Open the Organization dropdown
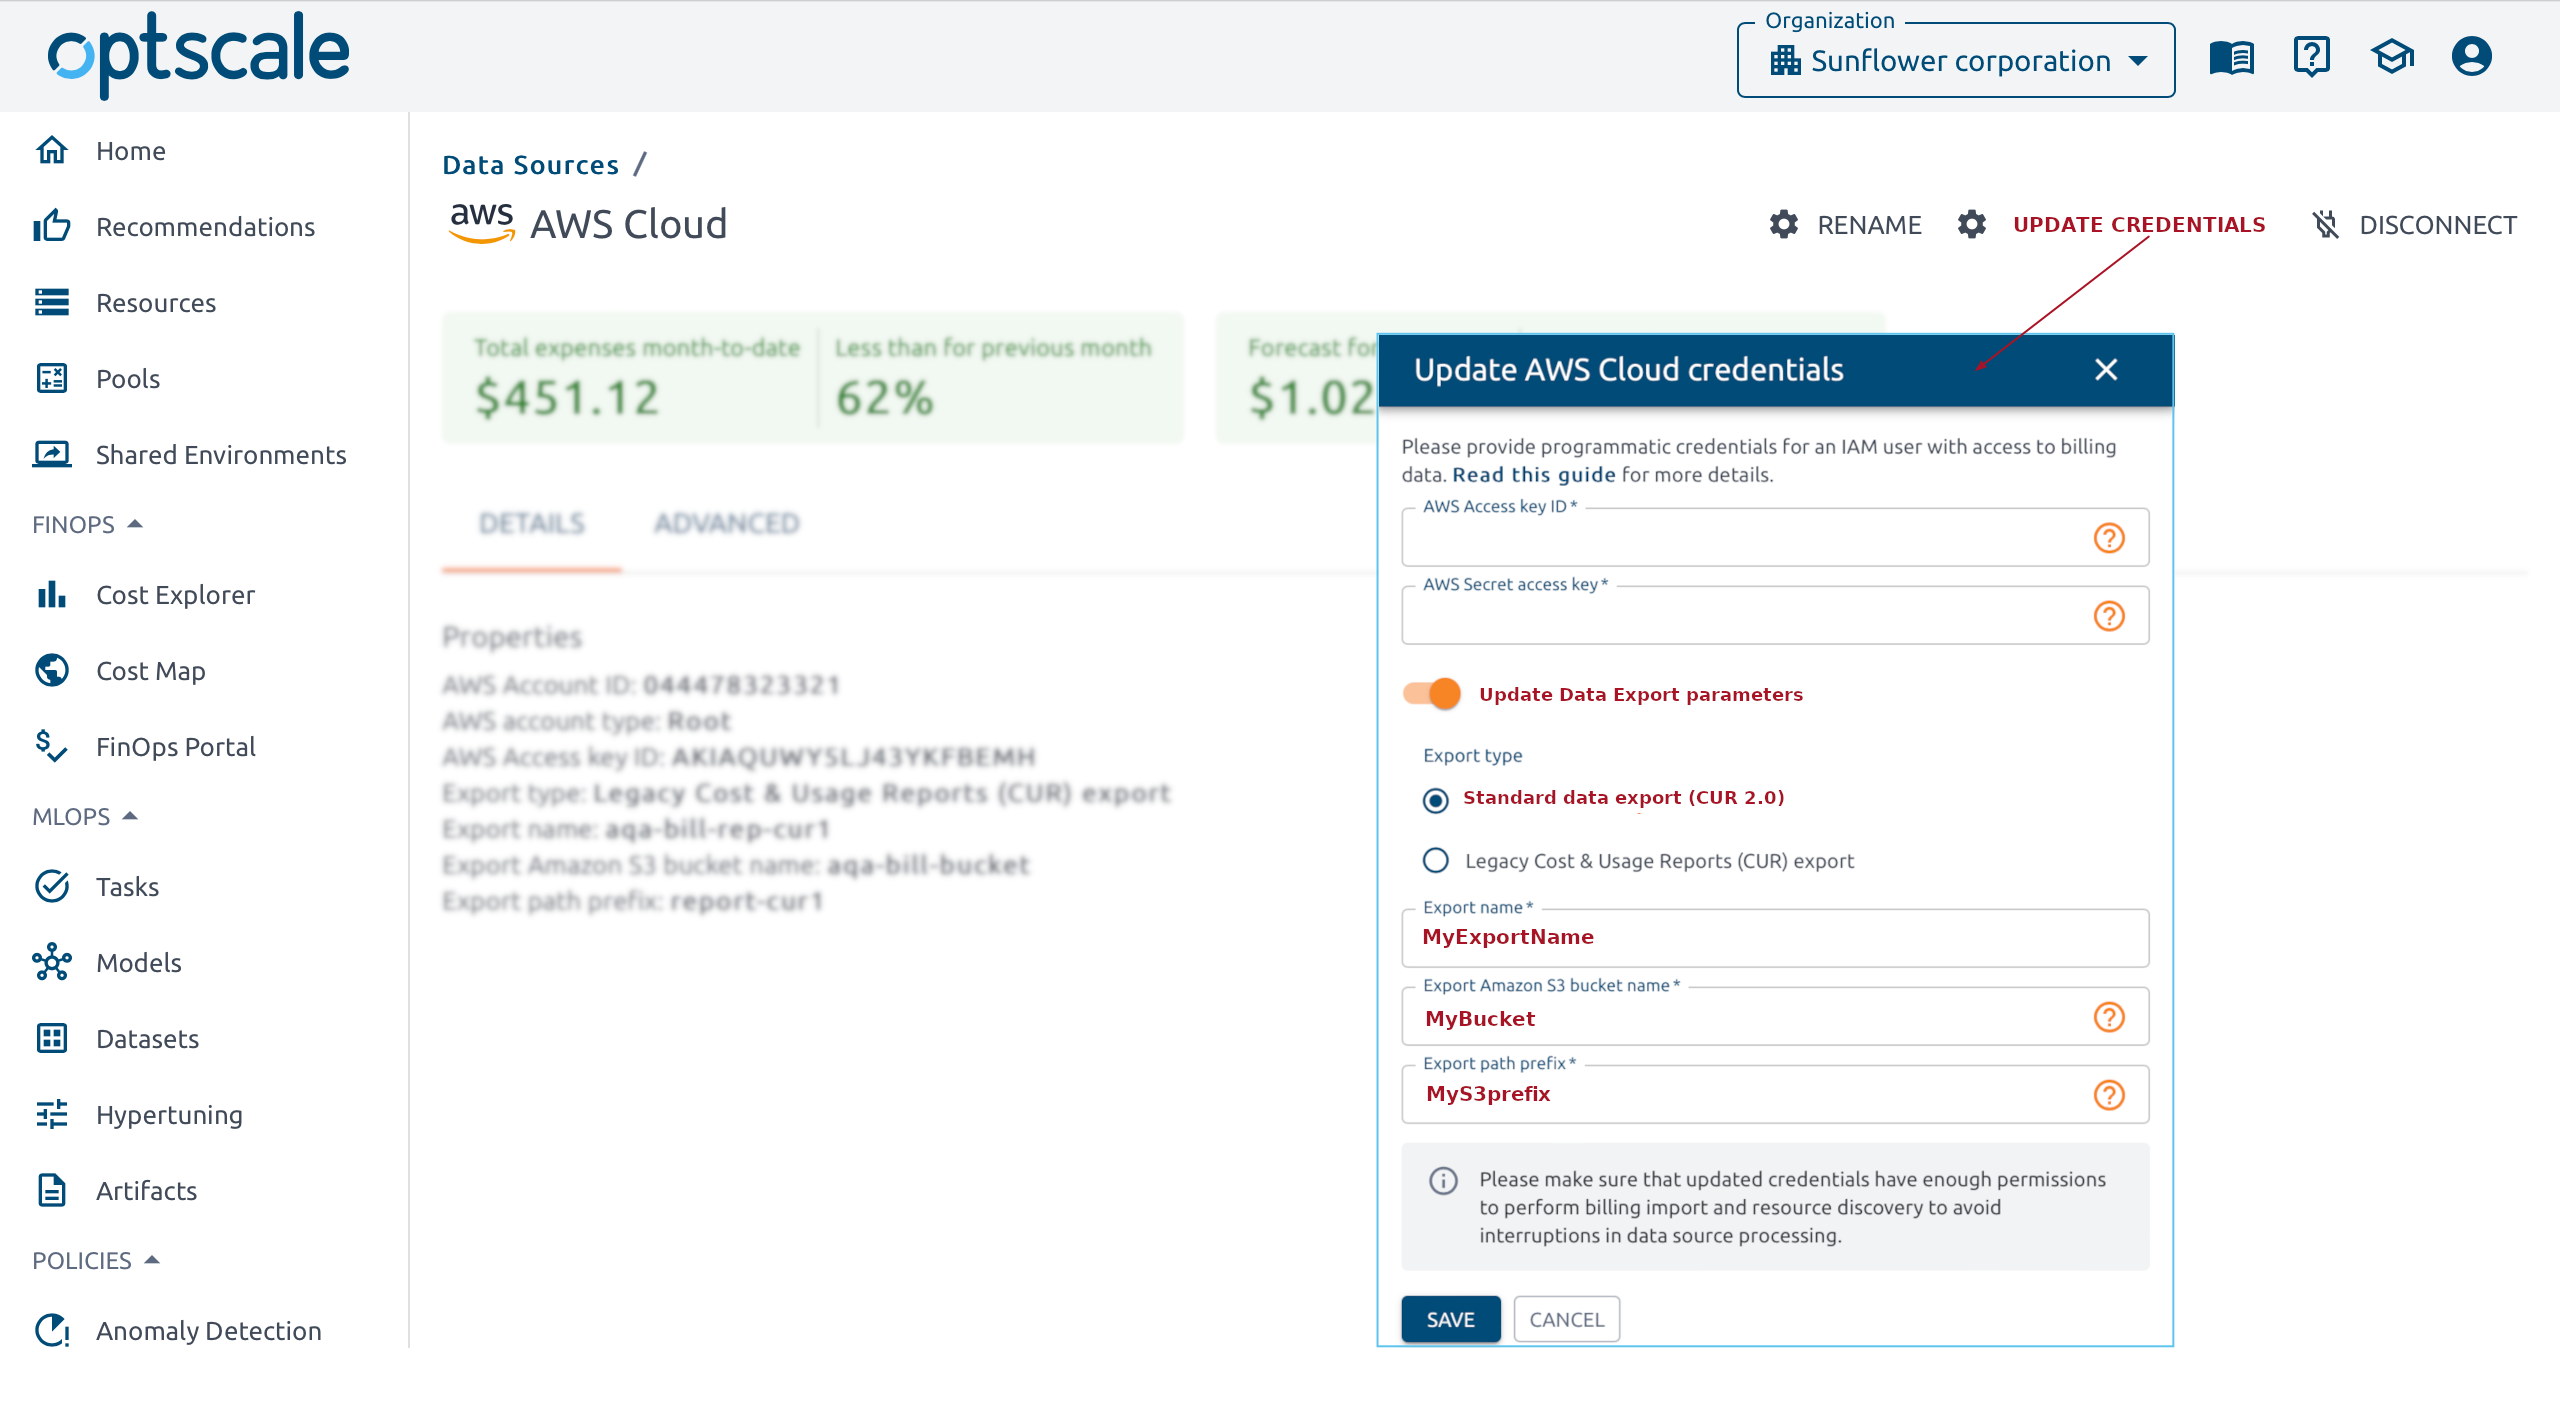 pos(1956,61)
